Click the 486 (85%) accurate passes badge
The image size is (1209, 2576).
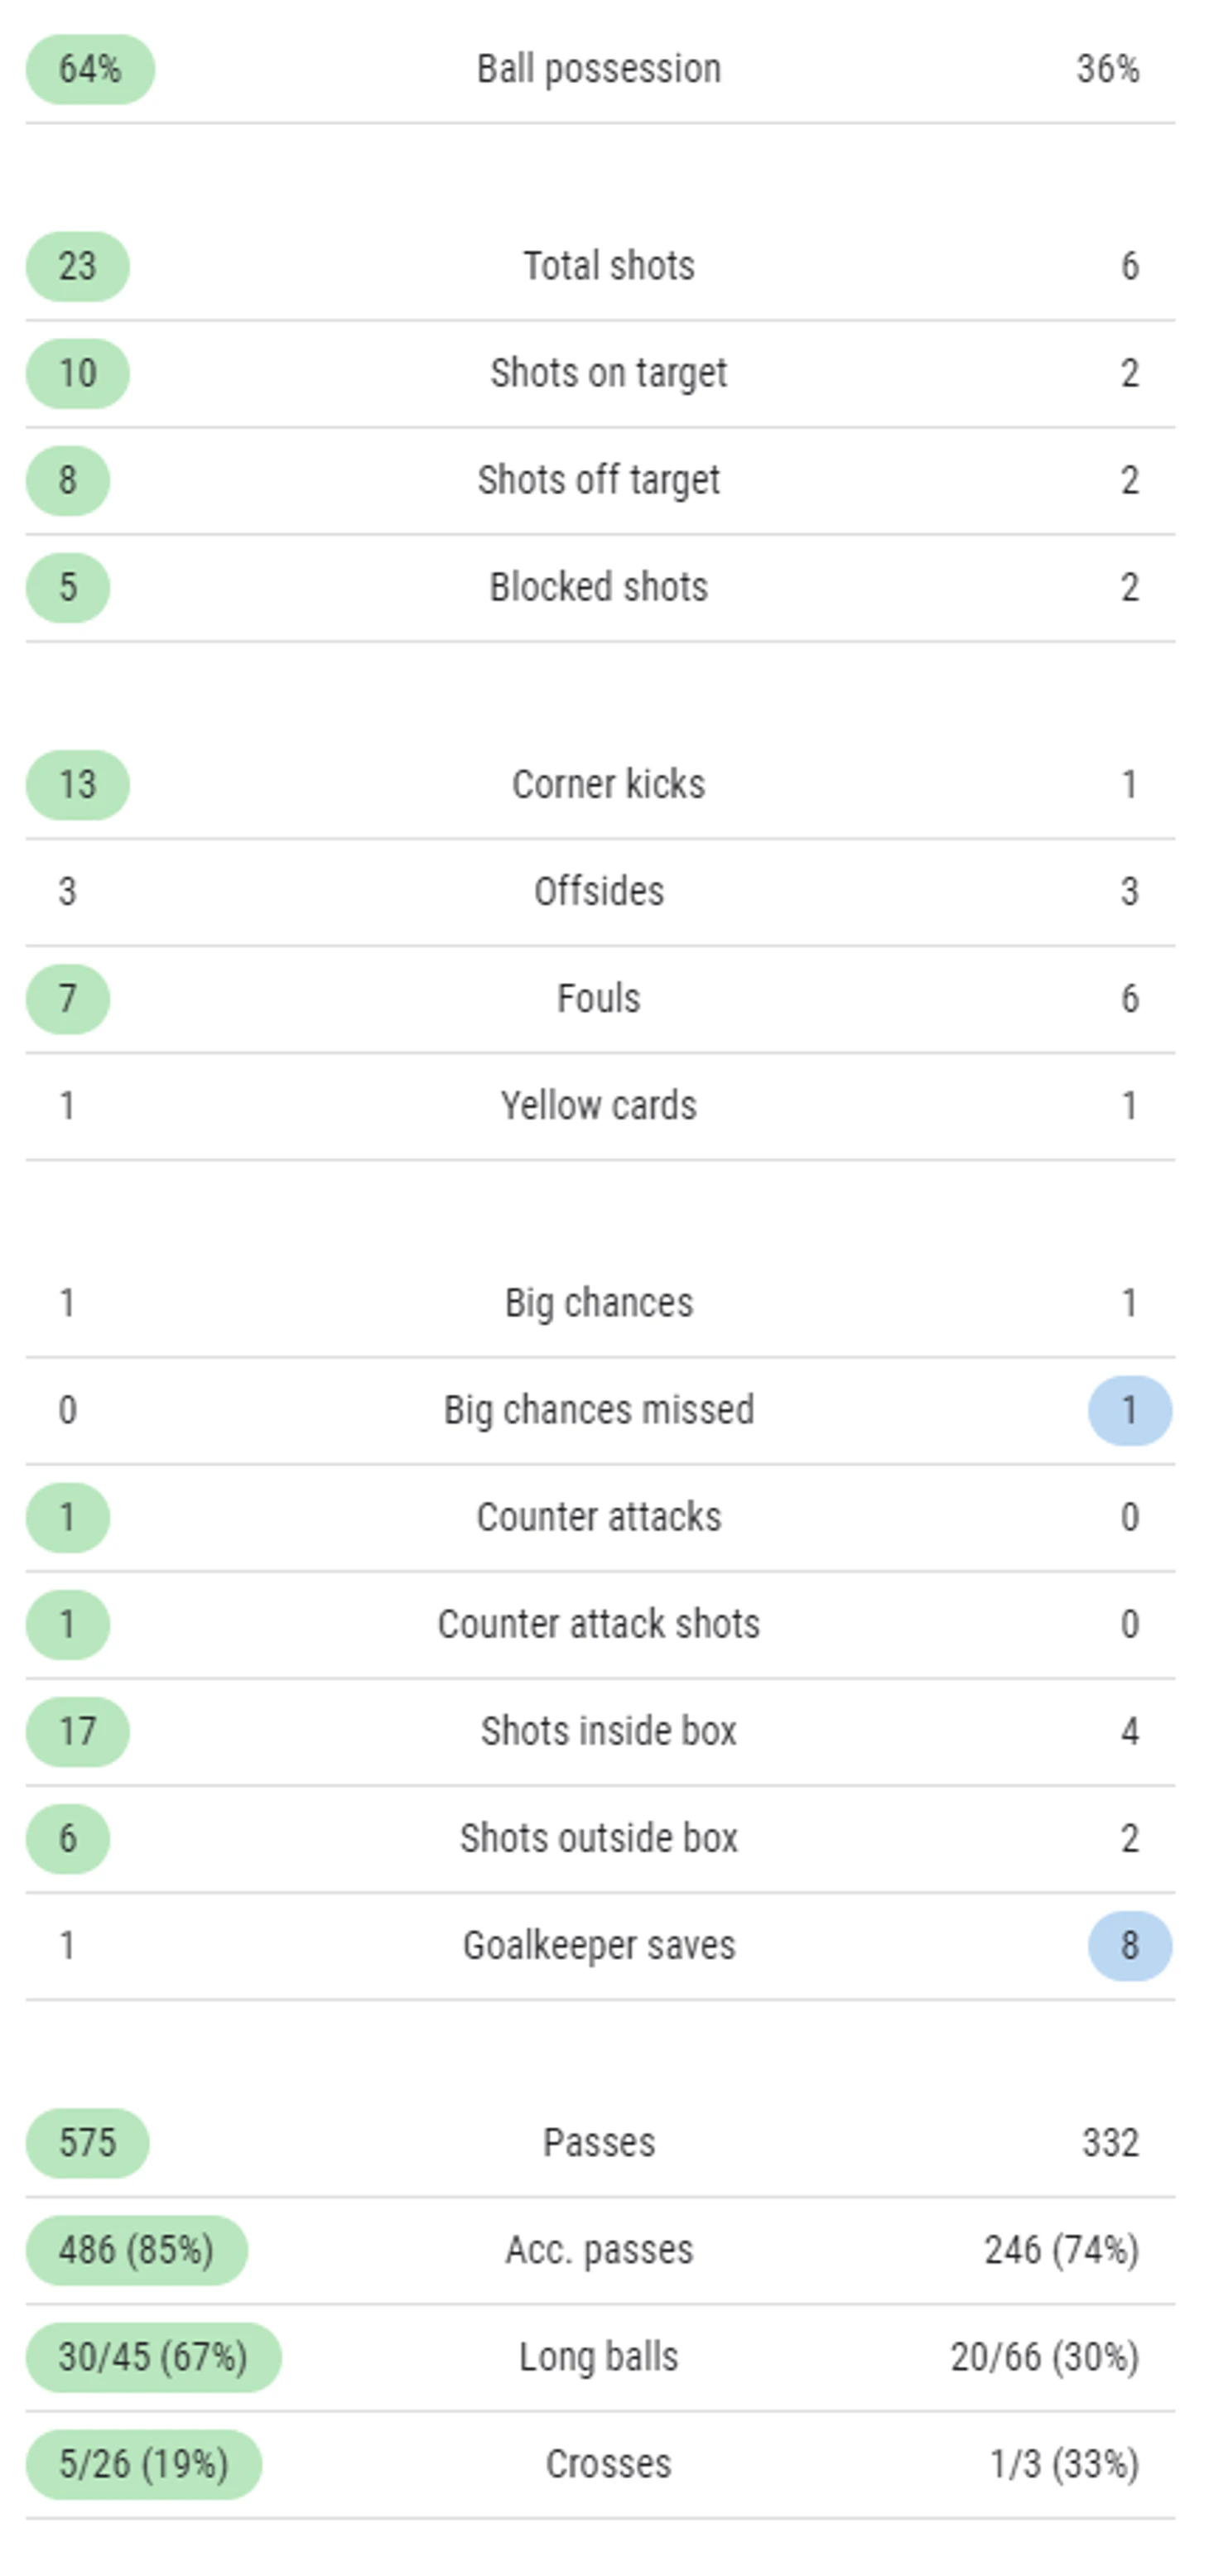click(136, 2250)
